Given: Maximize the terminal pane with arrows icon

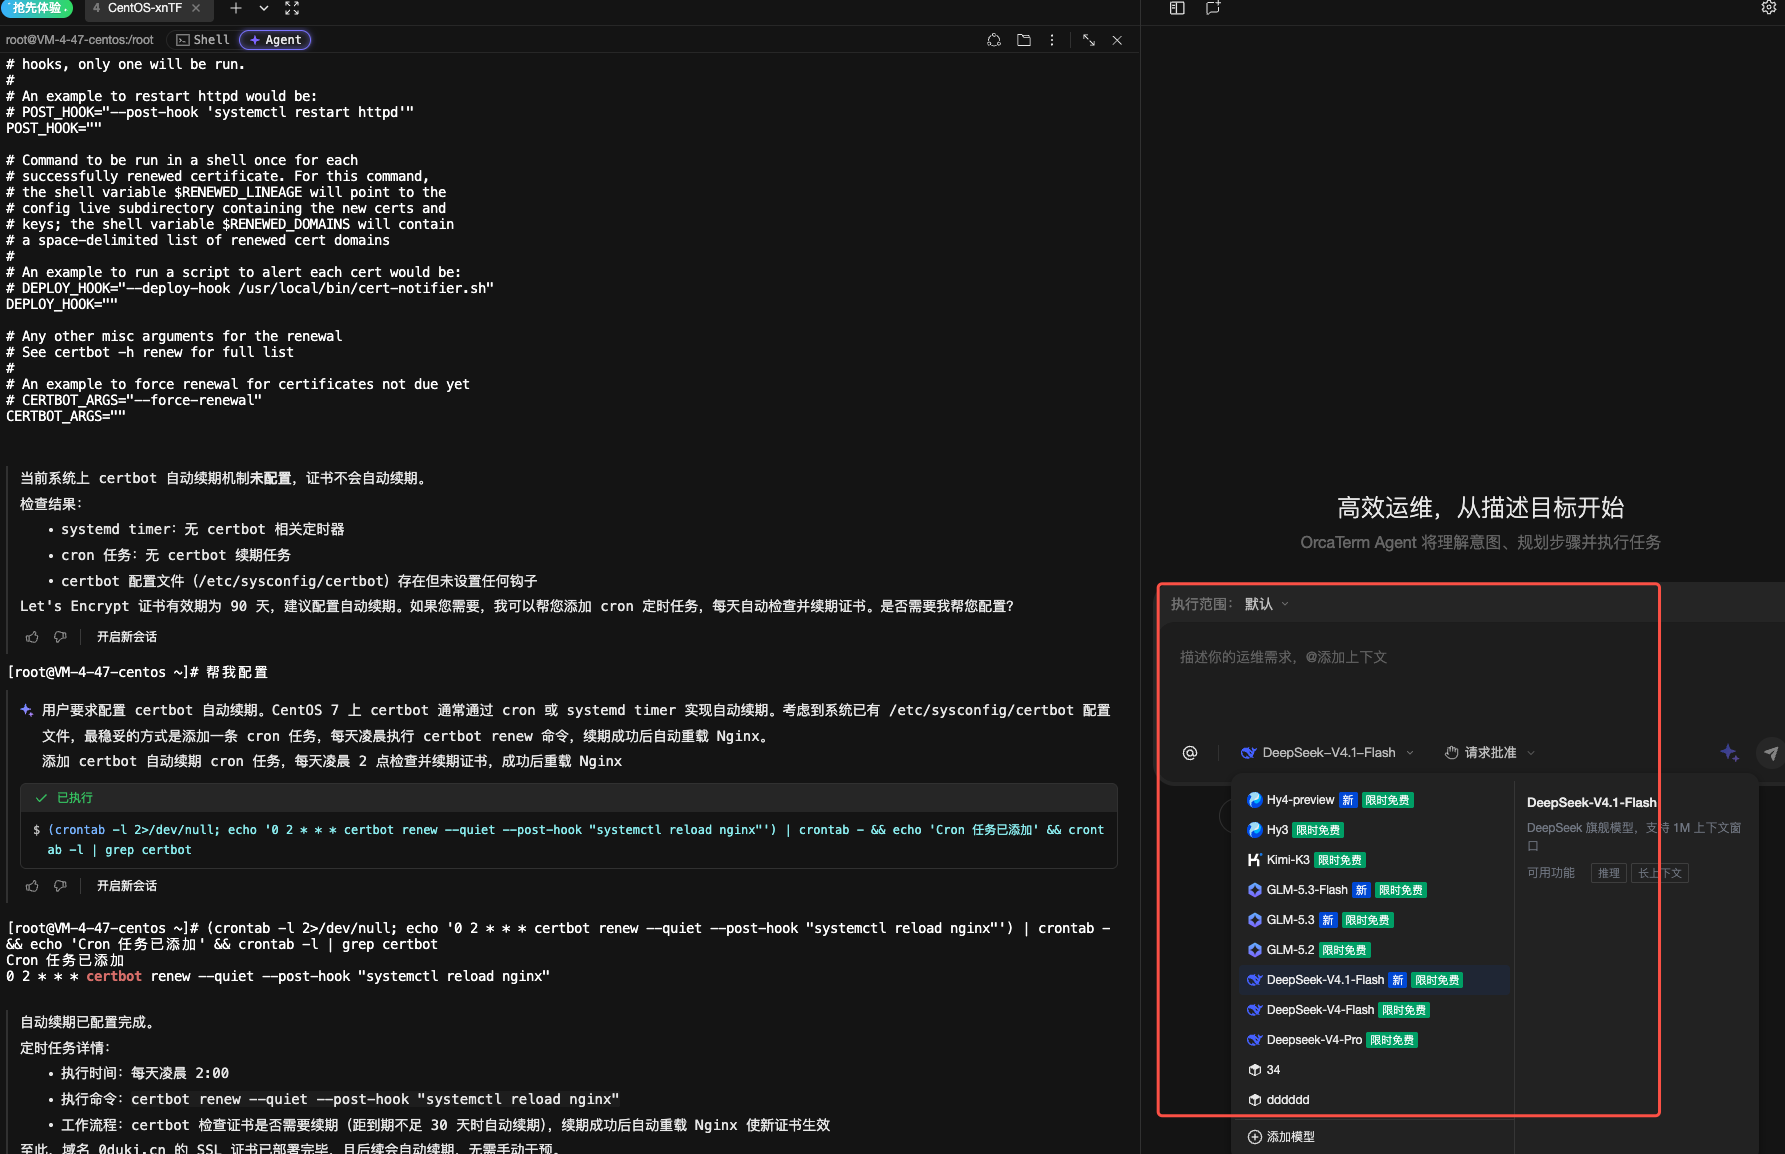Looking at the screenshot, I should 1089,40.
